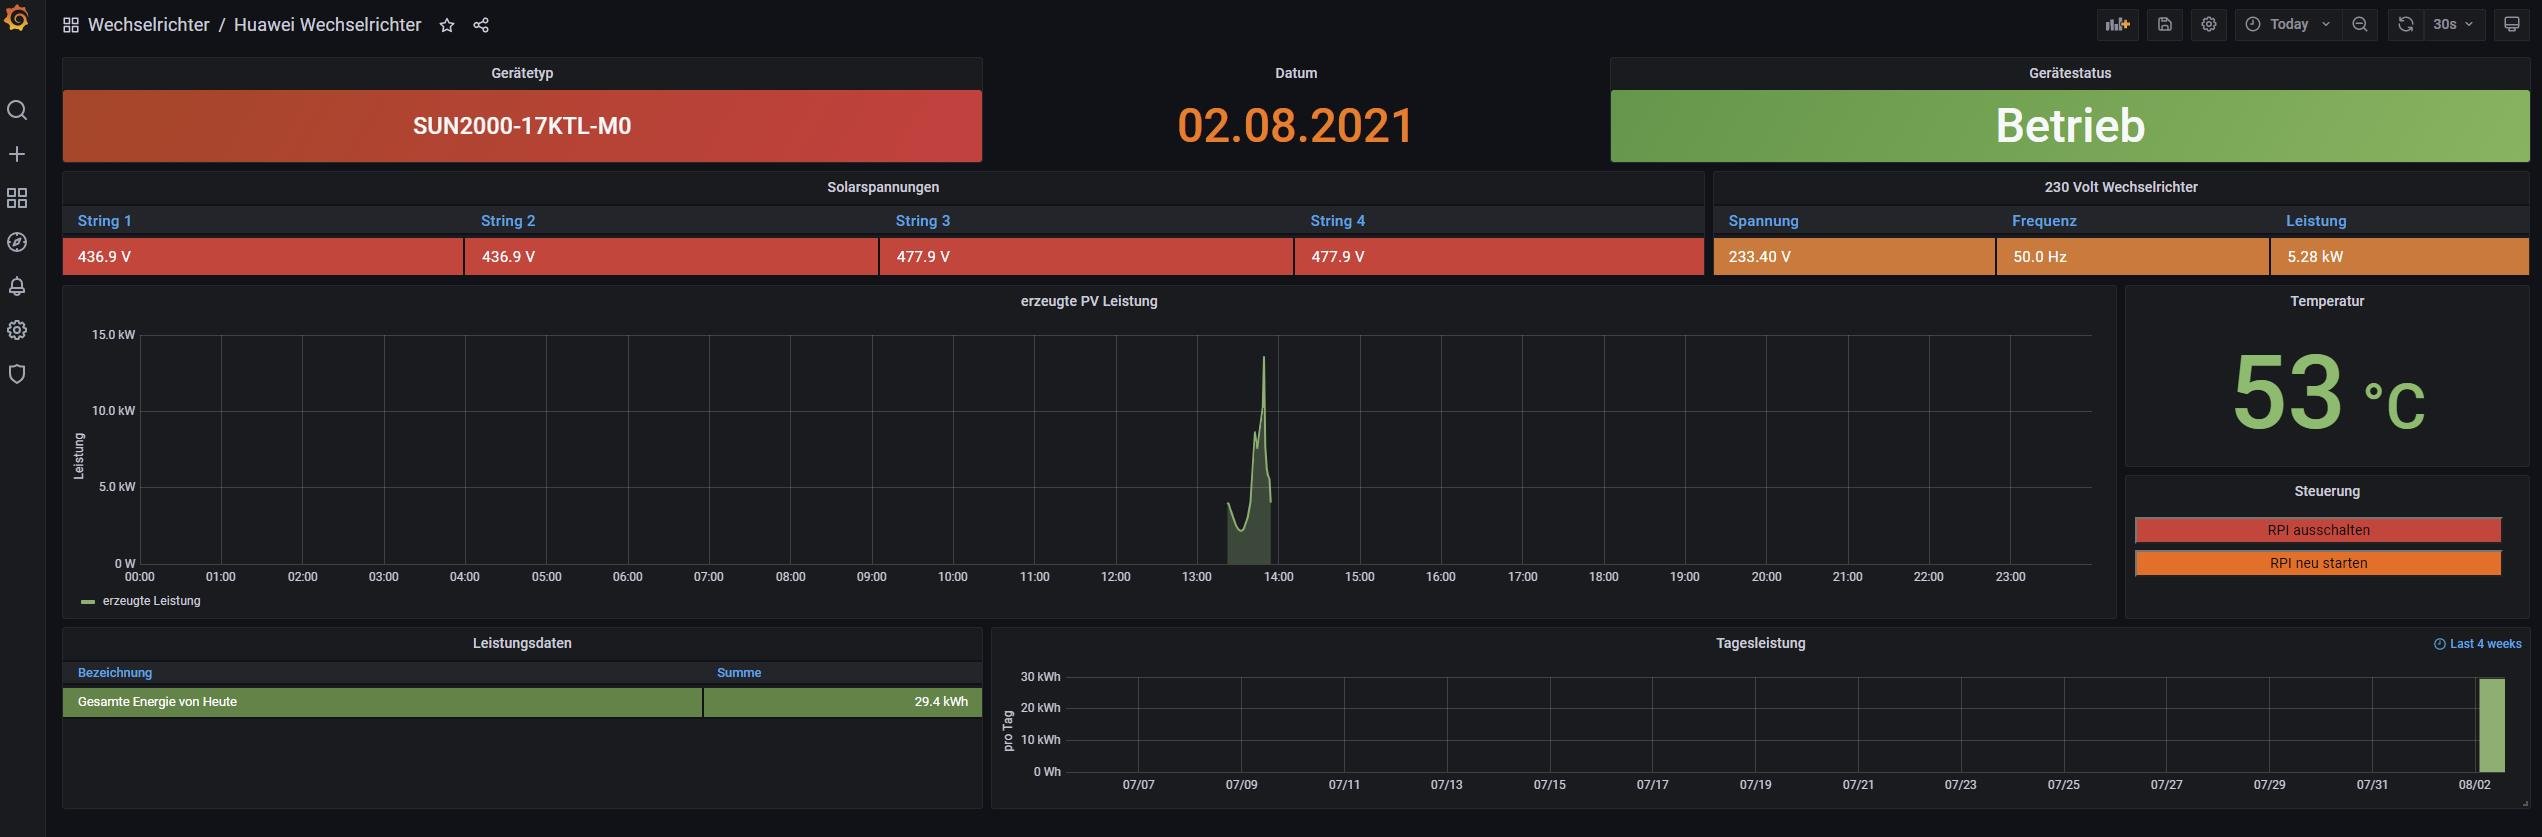Screen dimensions: 2542x837
Task: Open the Alerting bell icon
Action: tap(17, 287)
